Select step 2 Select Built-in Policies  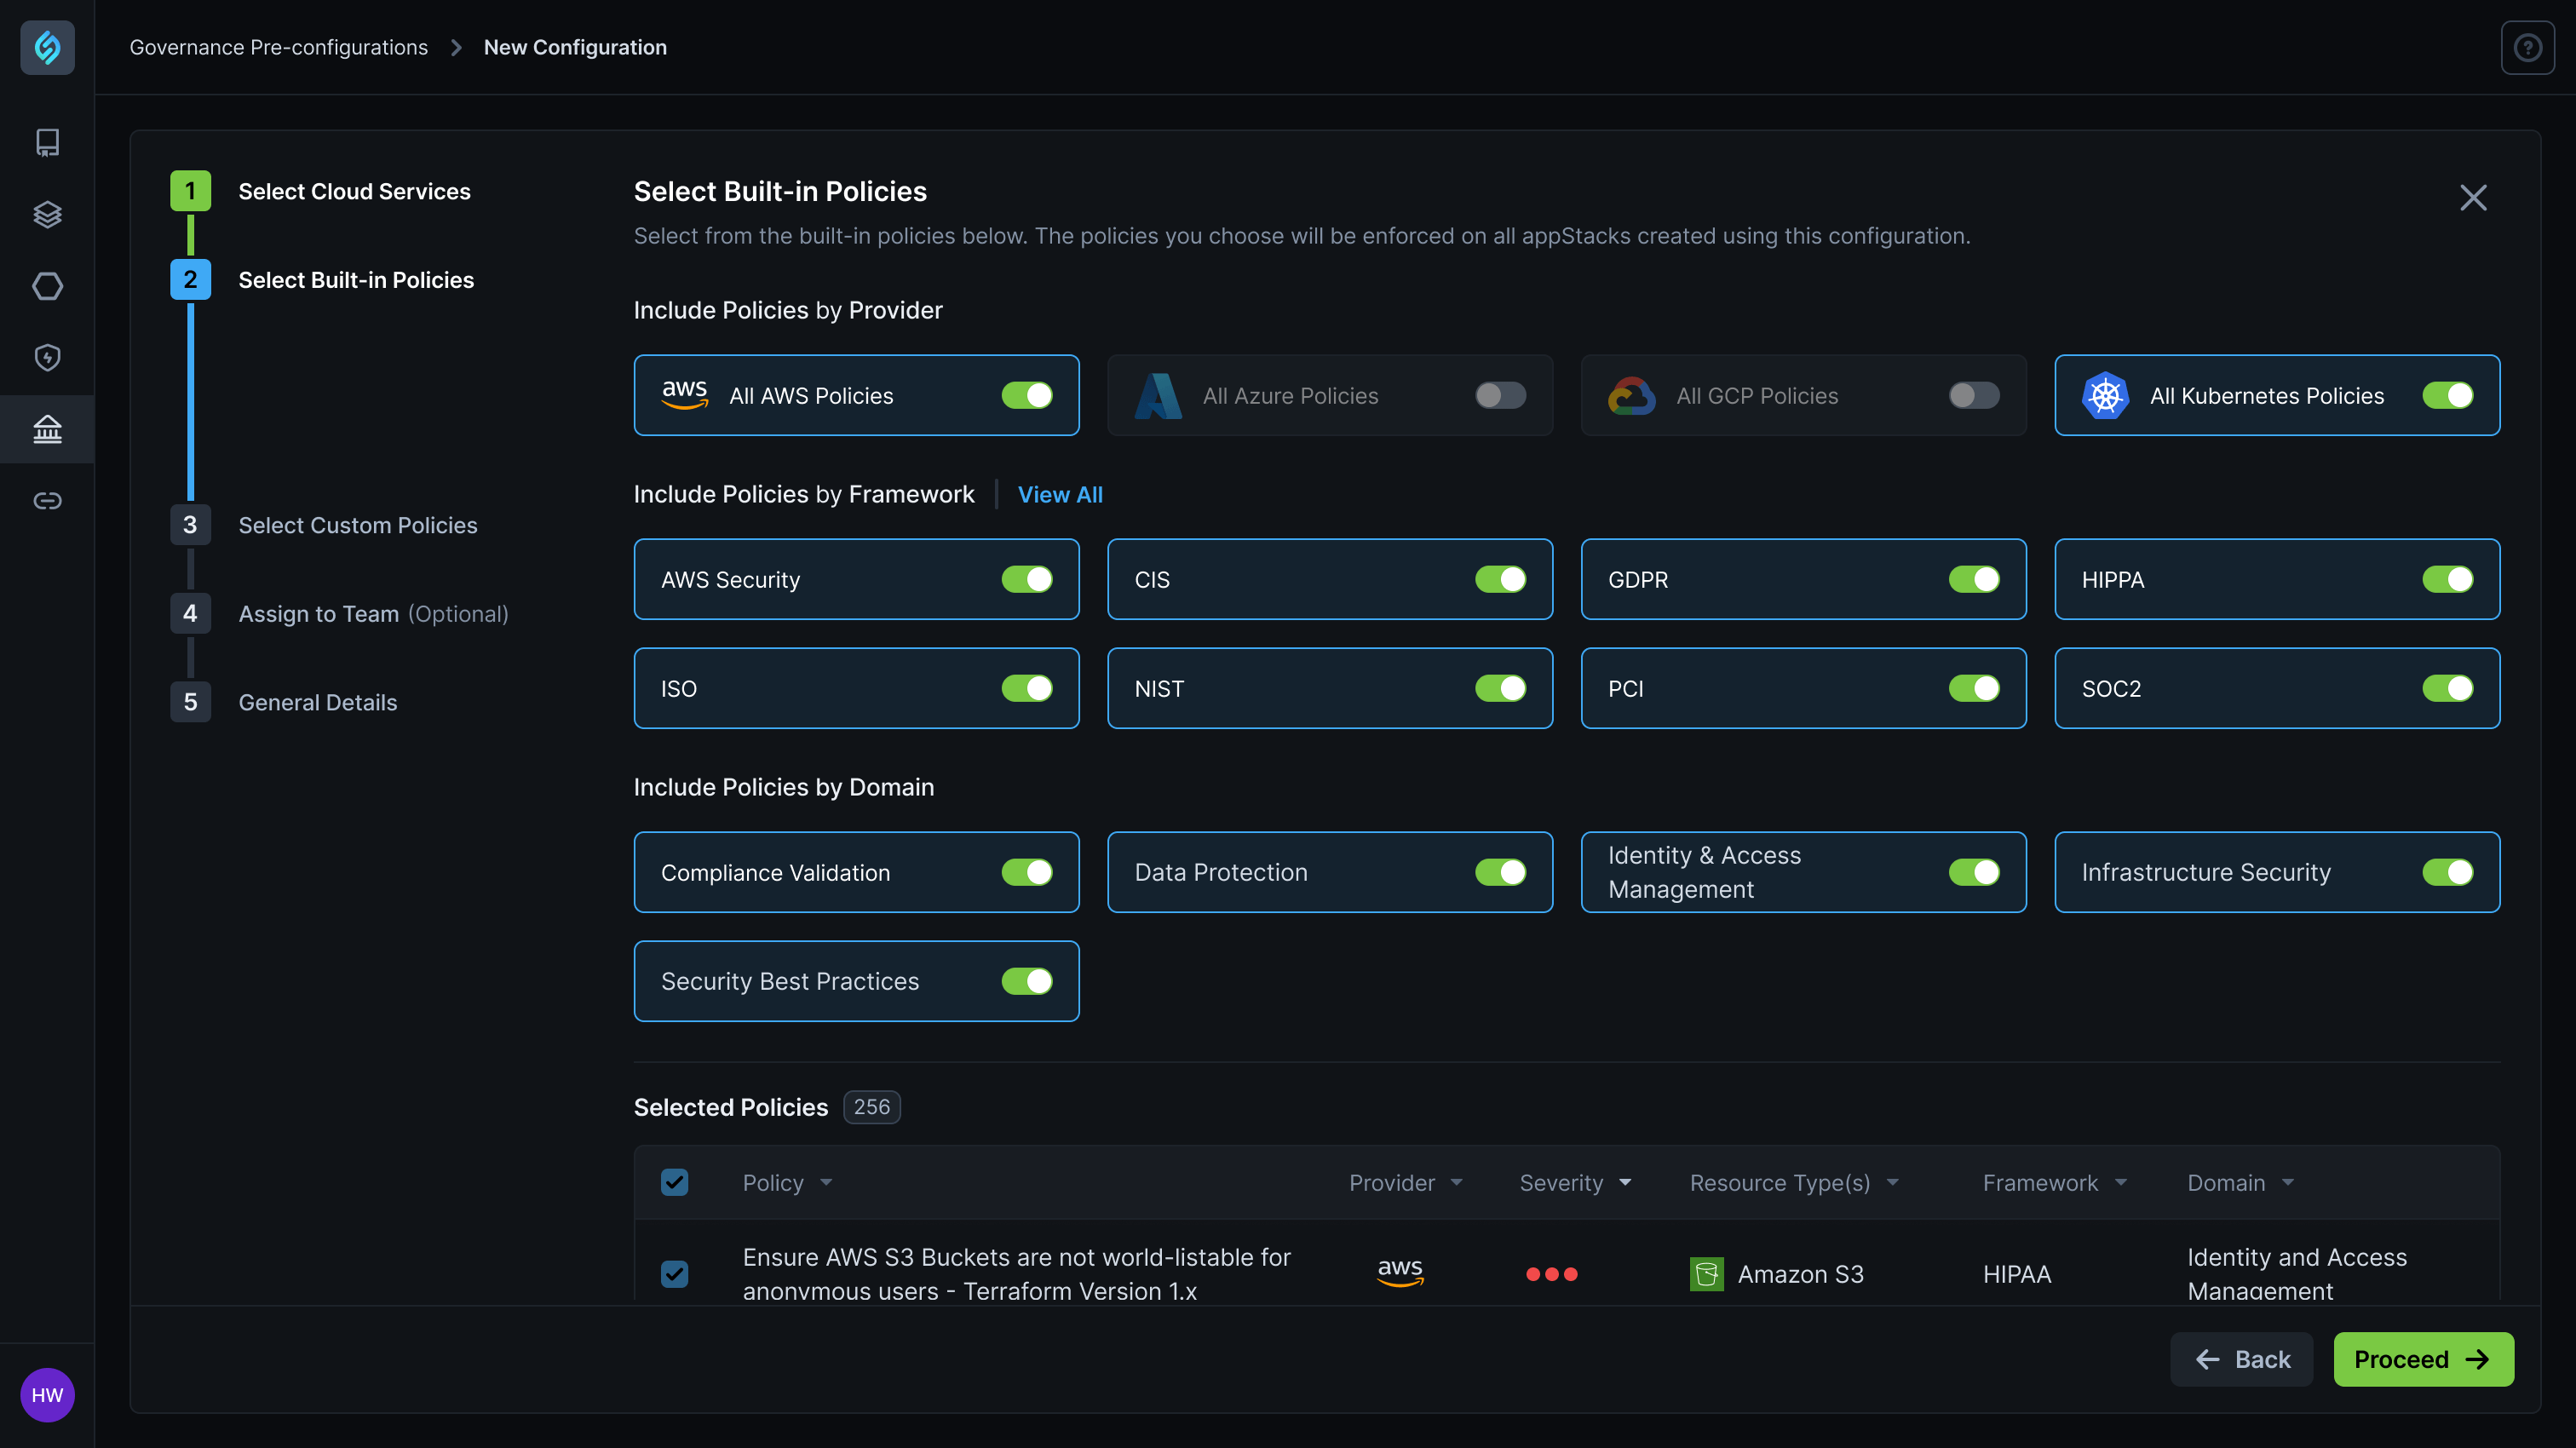pos(322,280)
